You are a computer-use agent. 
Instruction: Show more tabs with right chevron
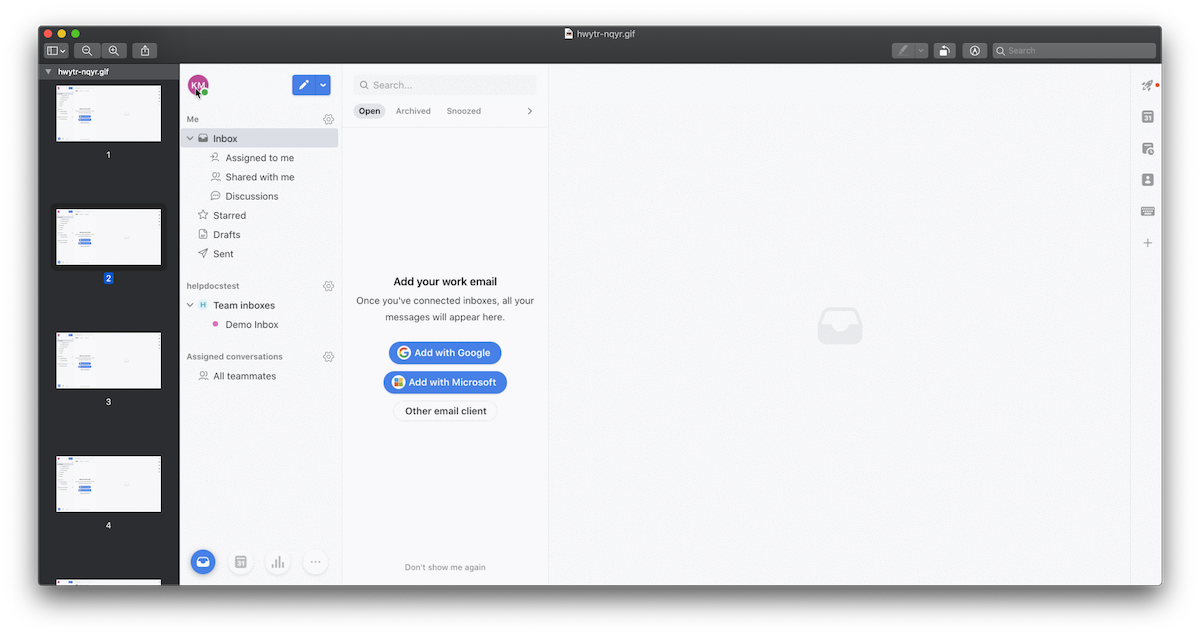pos(530,111)
